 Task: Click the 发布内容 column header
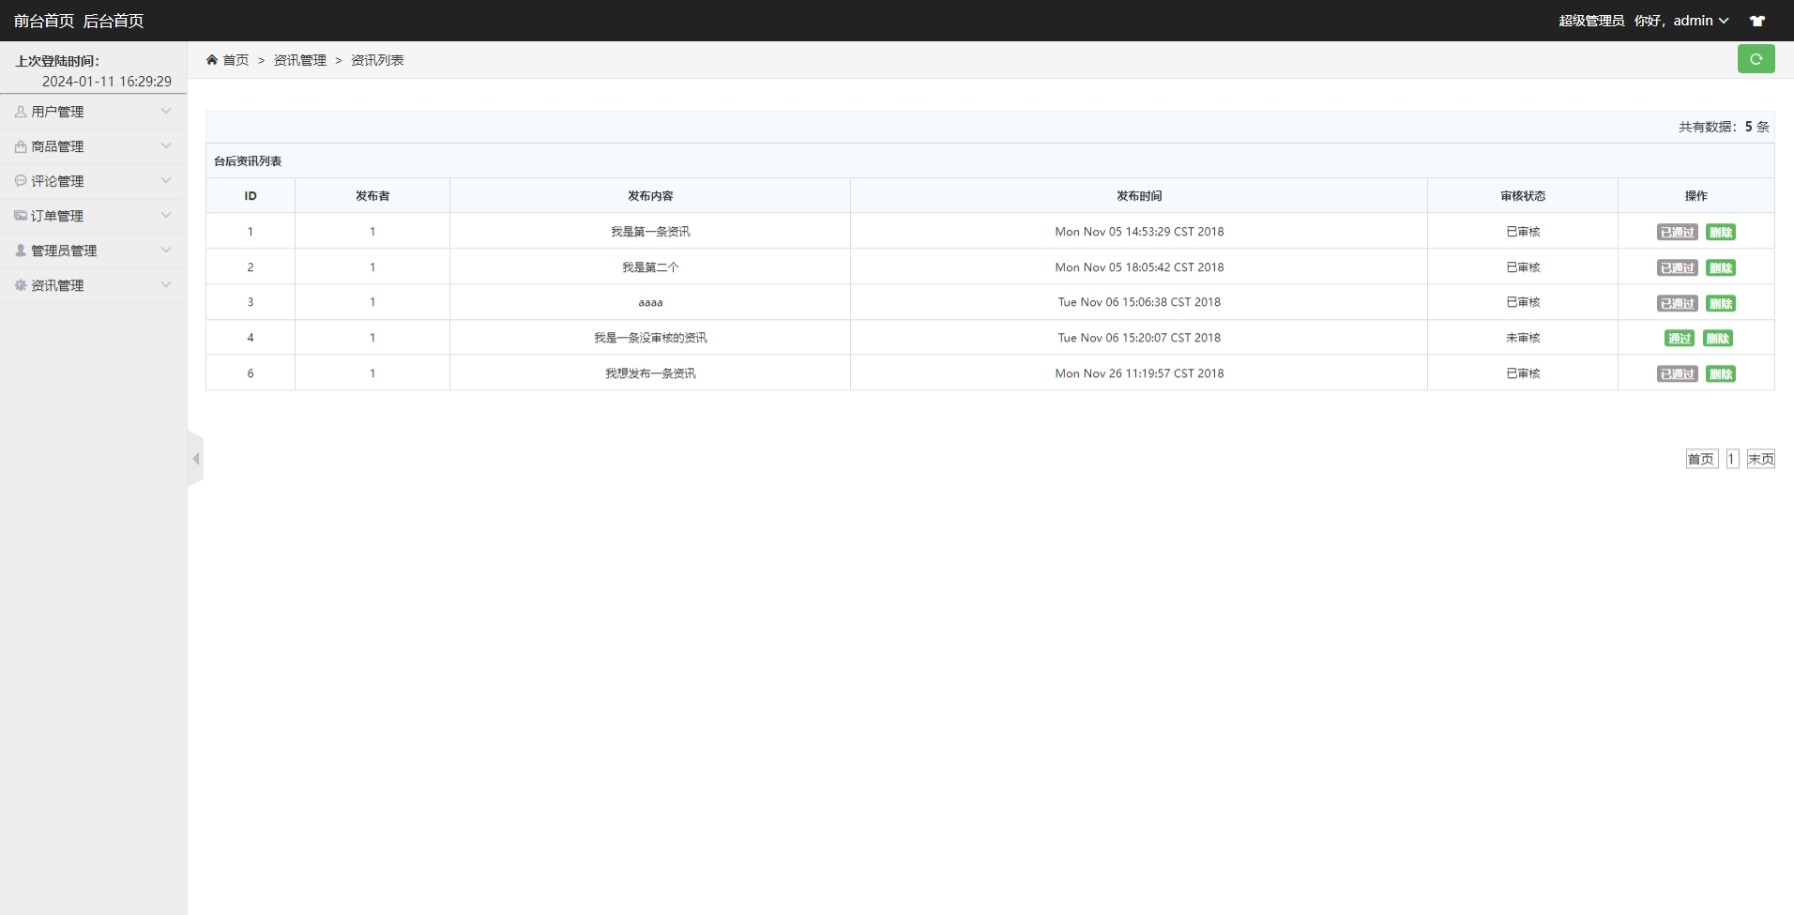(x=650, y=196)
